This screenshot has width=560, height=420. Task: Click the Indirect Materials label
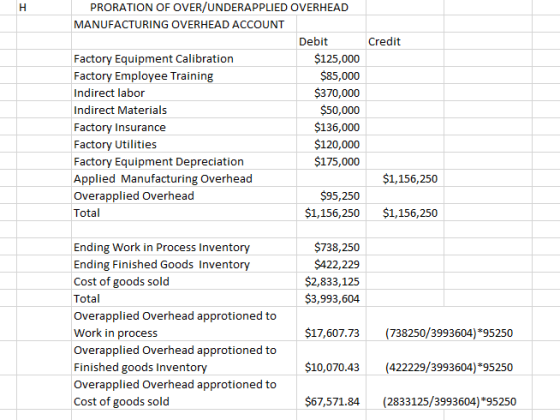pos(120,110)
